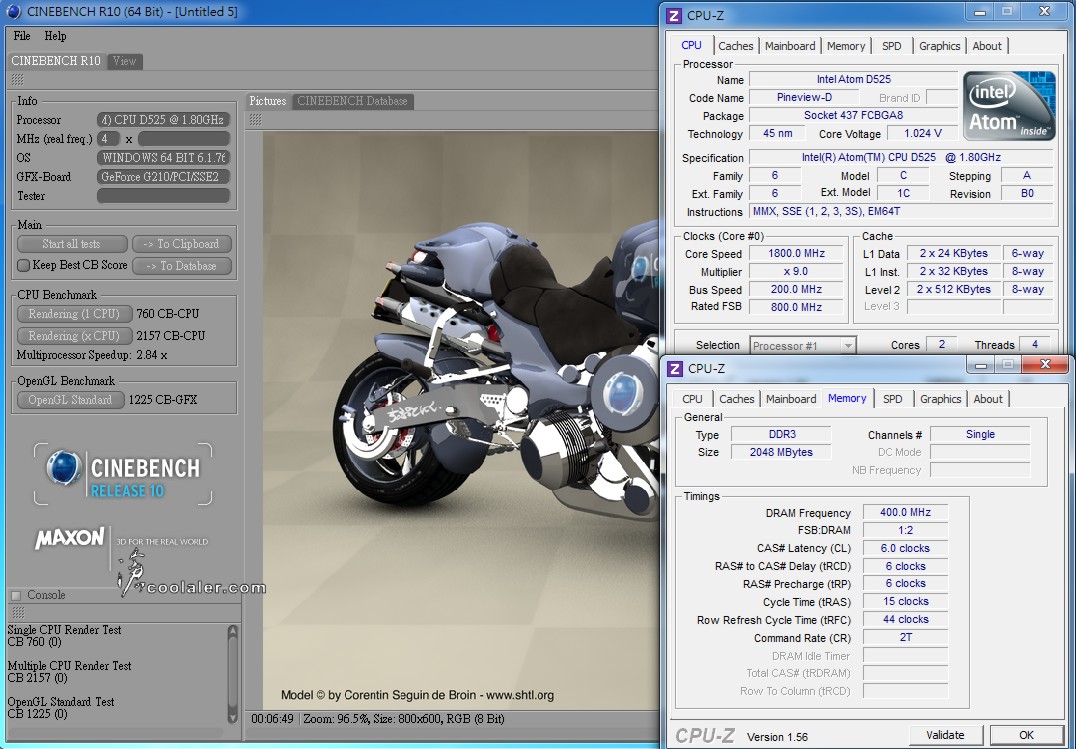Click the Core Speed 1800.0 MHz value

(796, 253)
